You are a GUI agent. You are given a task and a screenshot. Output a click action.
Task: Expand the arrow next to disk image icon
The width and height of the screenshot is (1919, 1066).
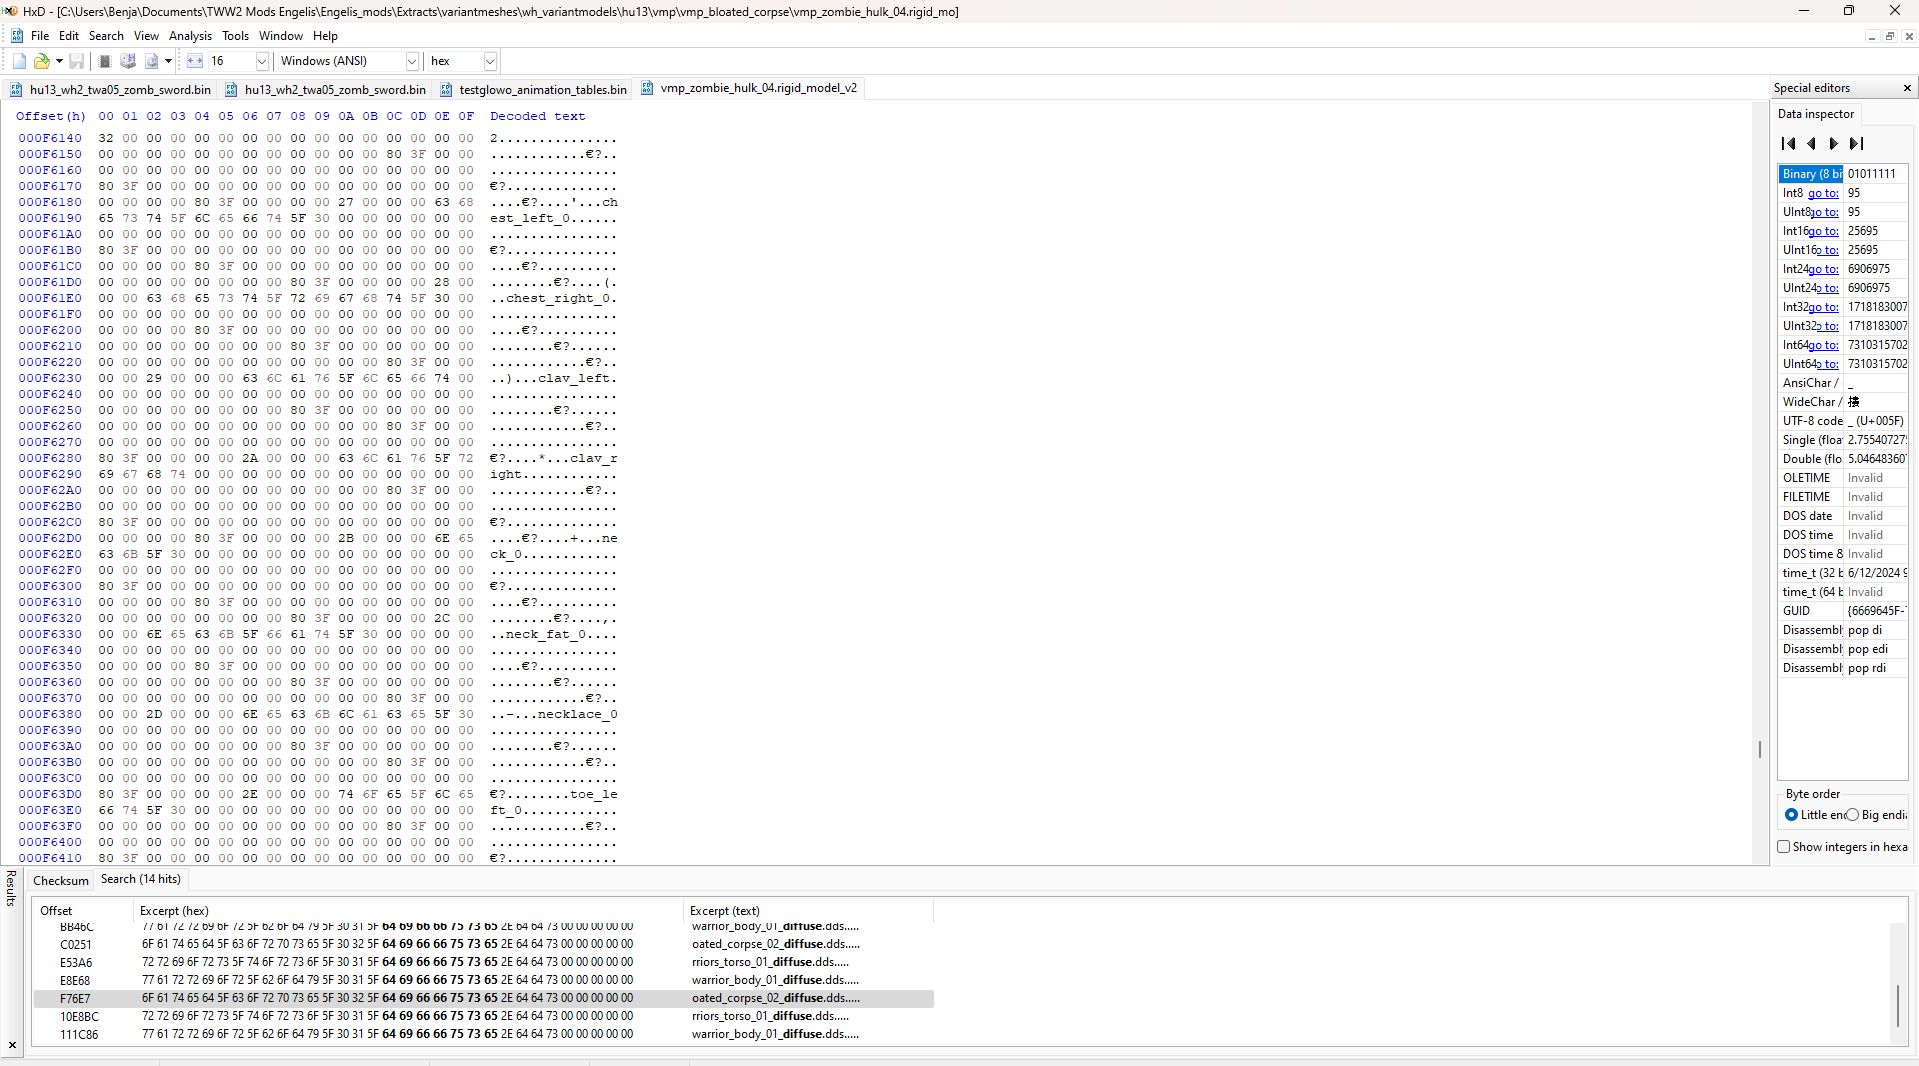click(168, 61)
